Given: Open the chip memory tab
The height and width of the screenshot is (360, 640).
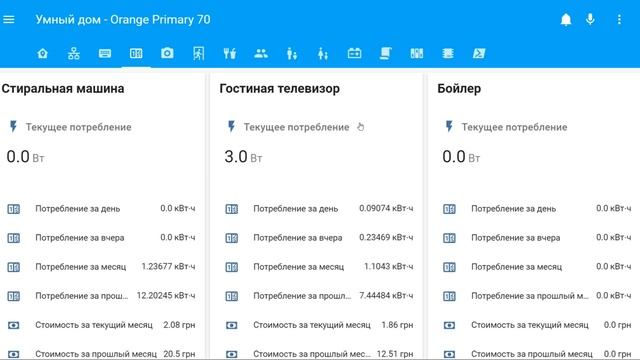Looking at the screenshot, I should (448, 53).
